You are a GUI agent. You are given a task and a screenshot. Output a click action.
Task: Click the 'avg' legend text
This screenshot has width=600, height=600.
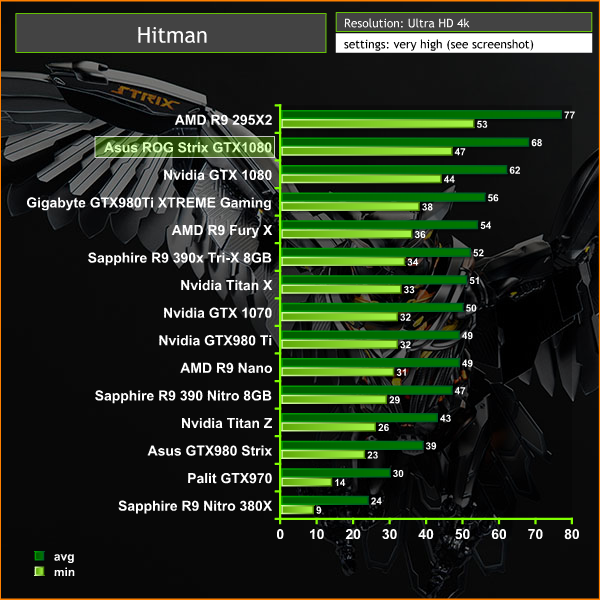(x=64, y=557)
